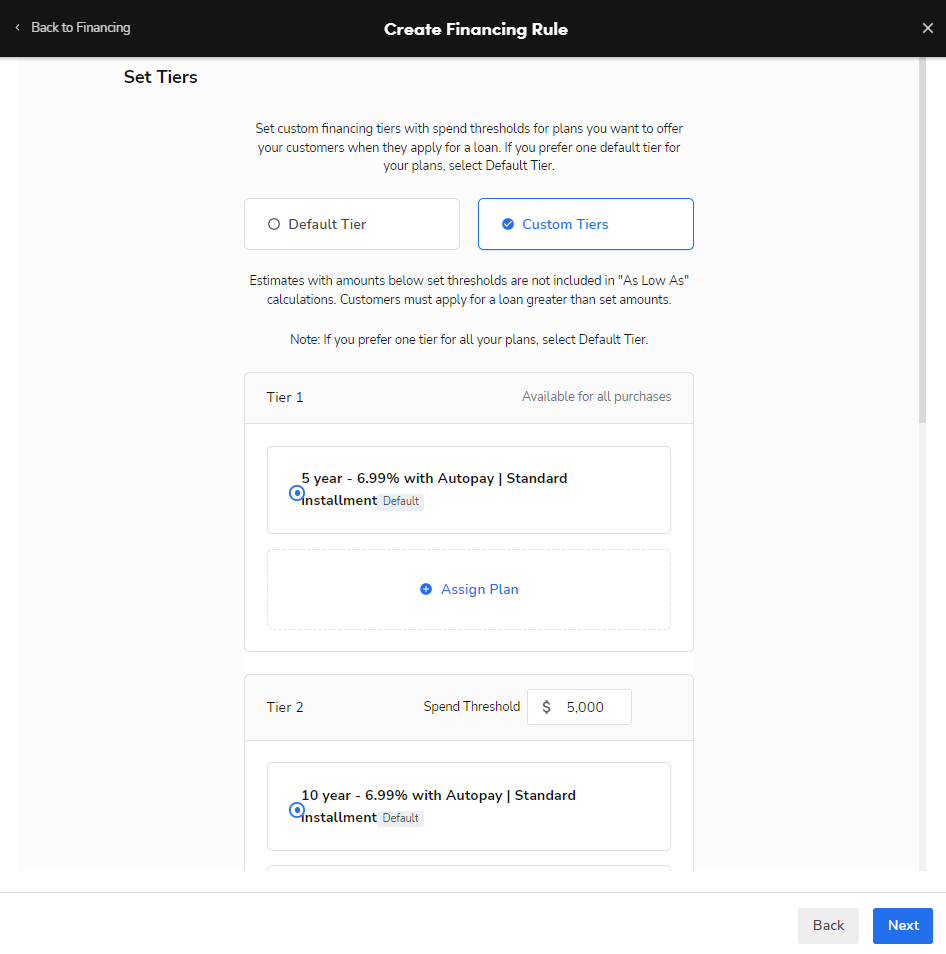Click the Tier 2 header label
The width and height of the screenshot is (946, 954).
click(x=285, y=707)
